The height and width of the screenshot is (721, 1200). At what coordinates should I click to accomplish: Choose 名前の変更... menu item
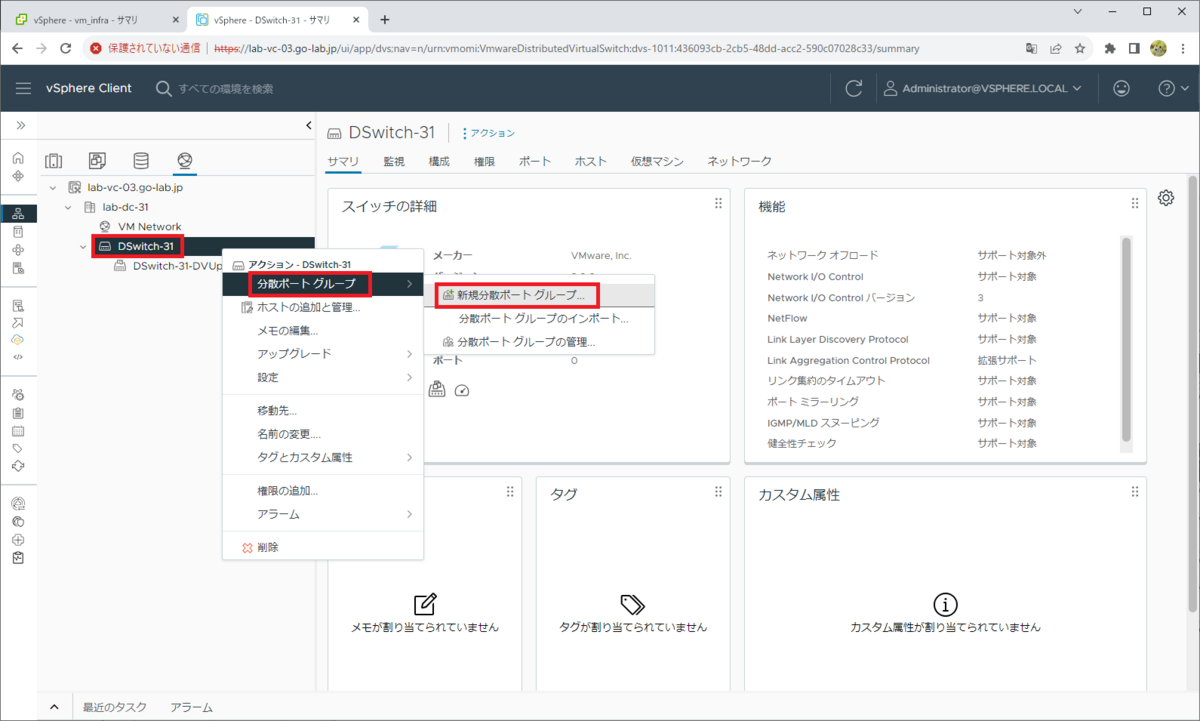coord(323,434)
